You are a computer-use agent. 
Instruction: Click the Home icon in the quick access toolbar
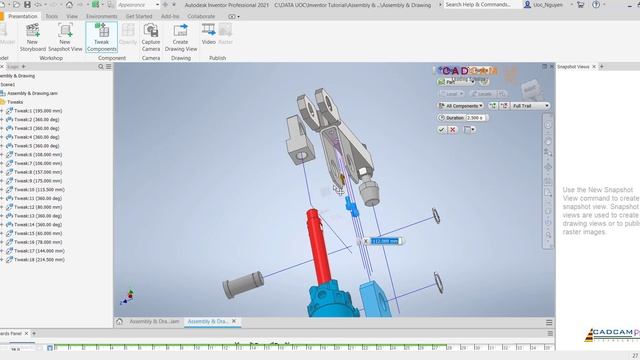coord(69,4)
